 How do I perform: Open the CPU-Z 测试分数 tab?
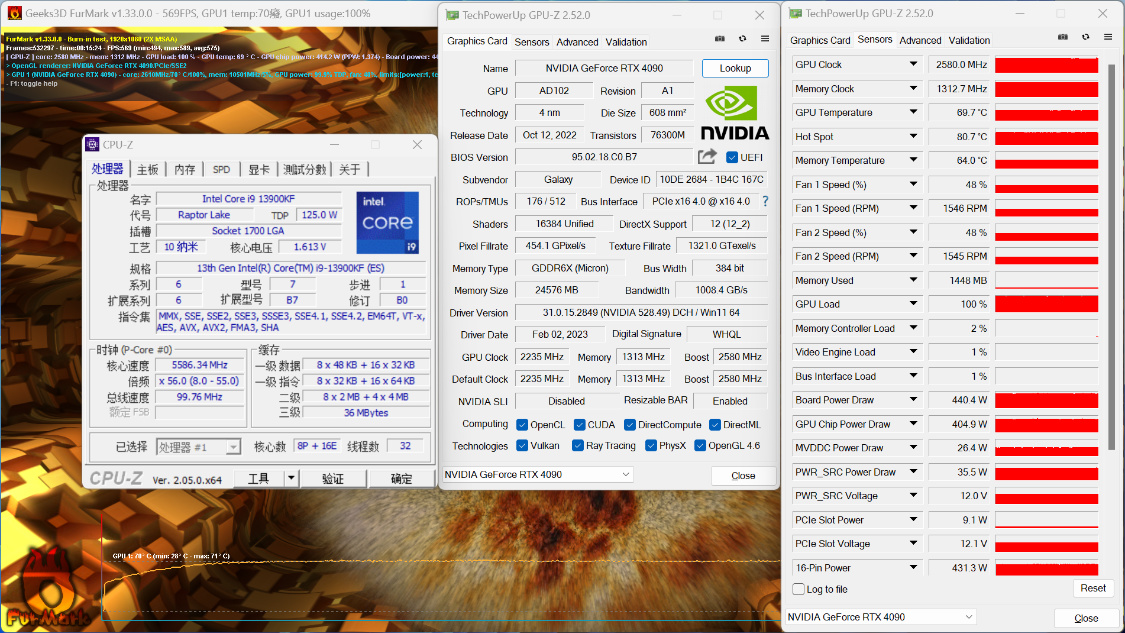304,169
